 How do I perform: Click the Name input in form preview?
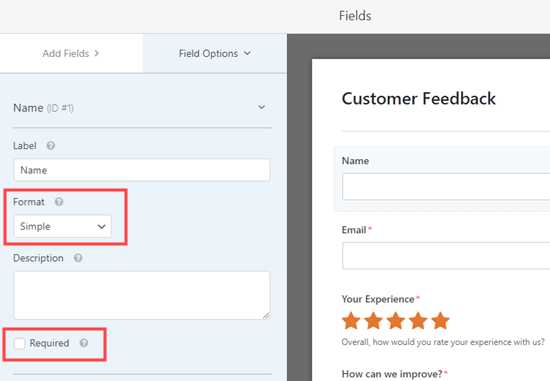[446, 187]
